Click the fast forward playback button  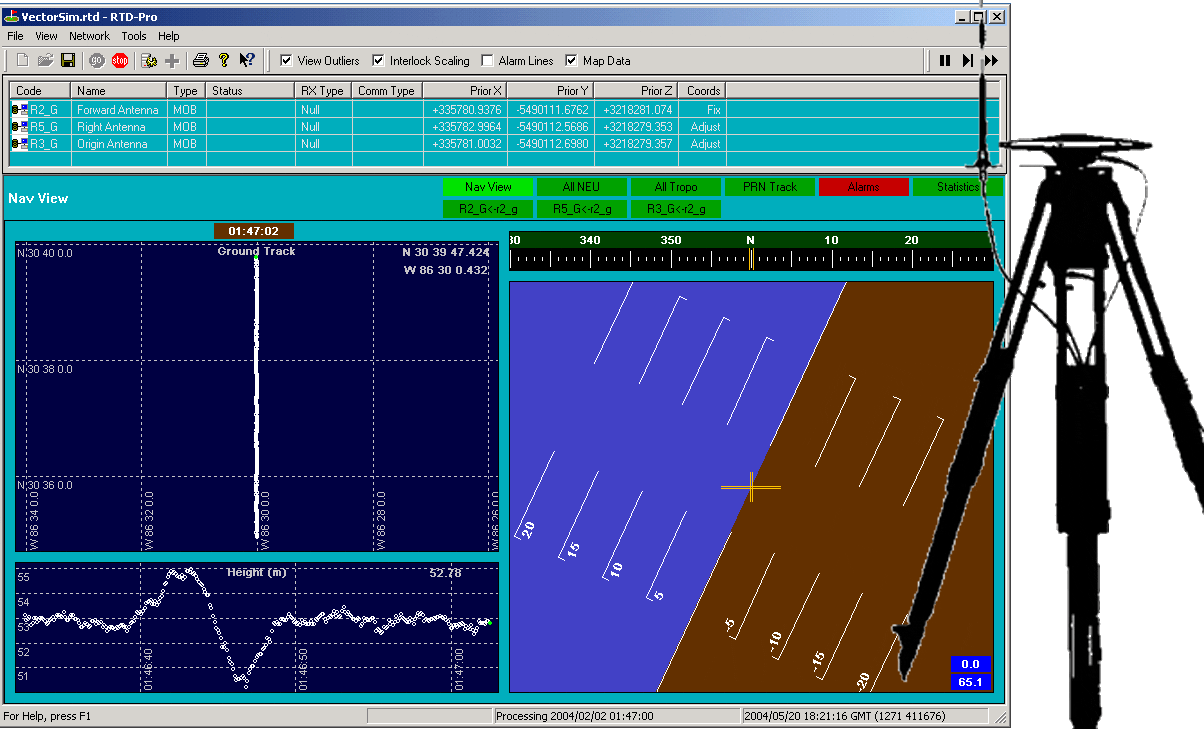tap(991, 61)
